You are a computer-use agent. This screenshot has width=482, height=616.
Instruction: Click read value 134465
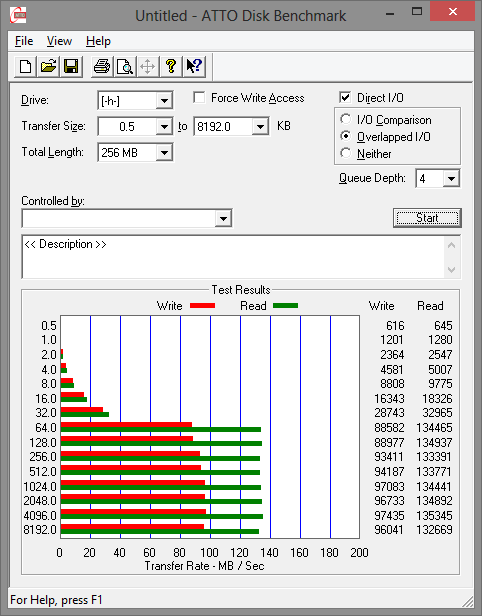[x=434, y=427]
